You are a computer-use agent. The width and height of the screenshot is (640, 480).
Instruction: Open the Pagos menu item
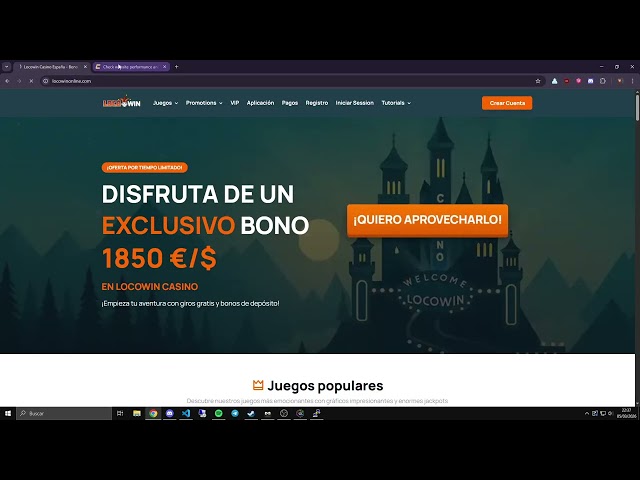[290, 103]
